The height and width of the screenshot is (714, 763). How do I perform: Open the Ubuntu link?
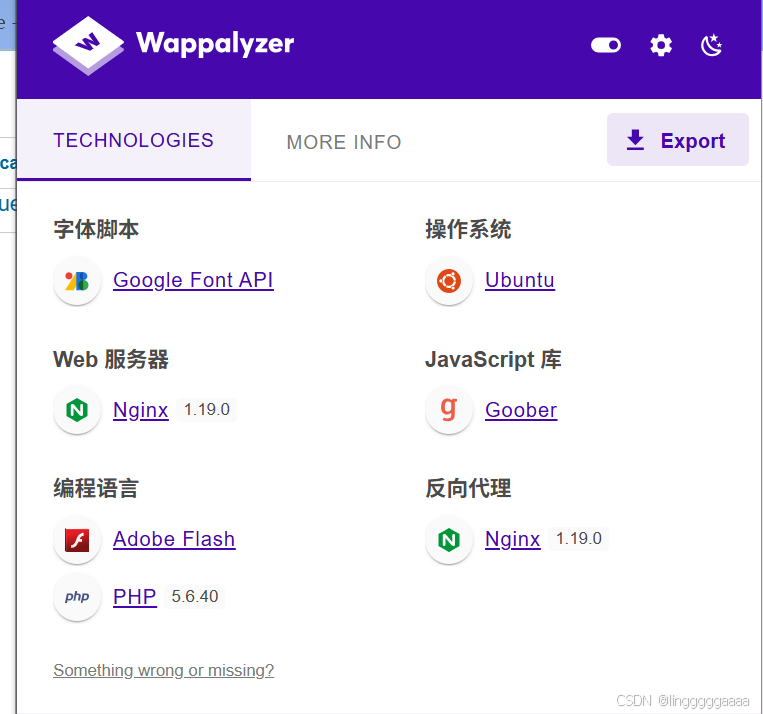coord(520,280)
